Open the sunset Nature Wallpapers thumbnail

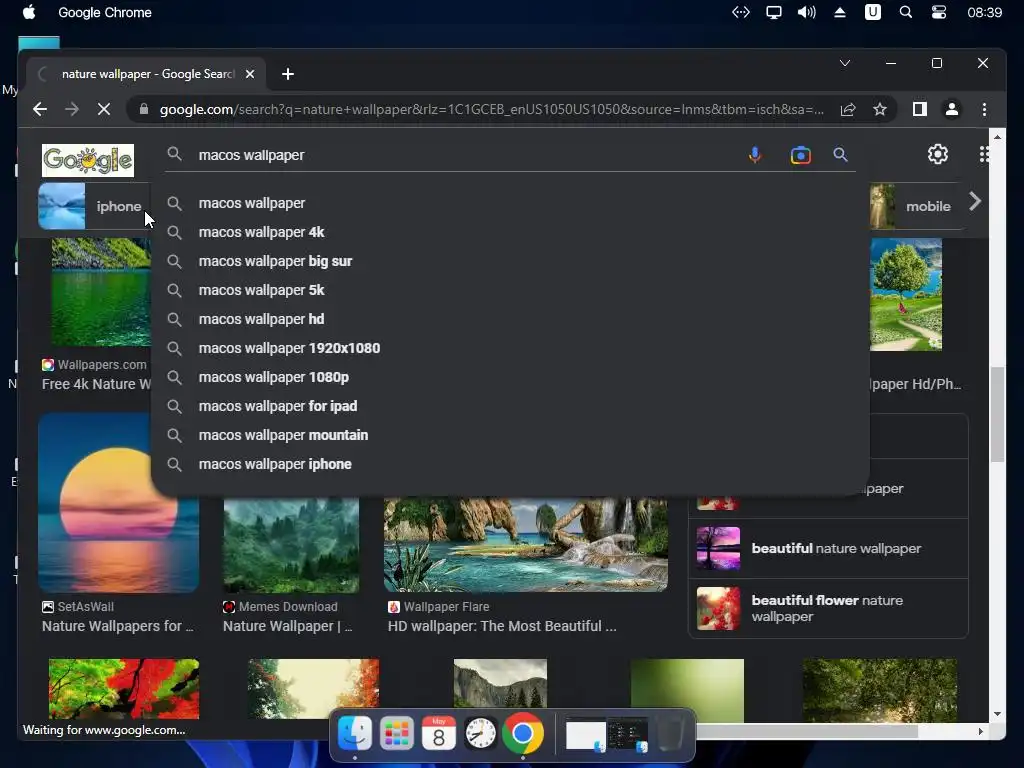[x=118, y=503]
